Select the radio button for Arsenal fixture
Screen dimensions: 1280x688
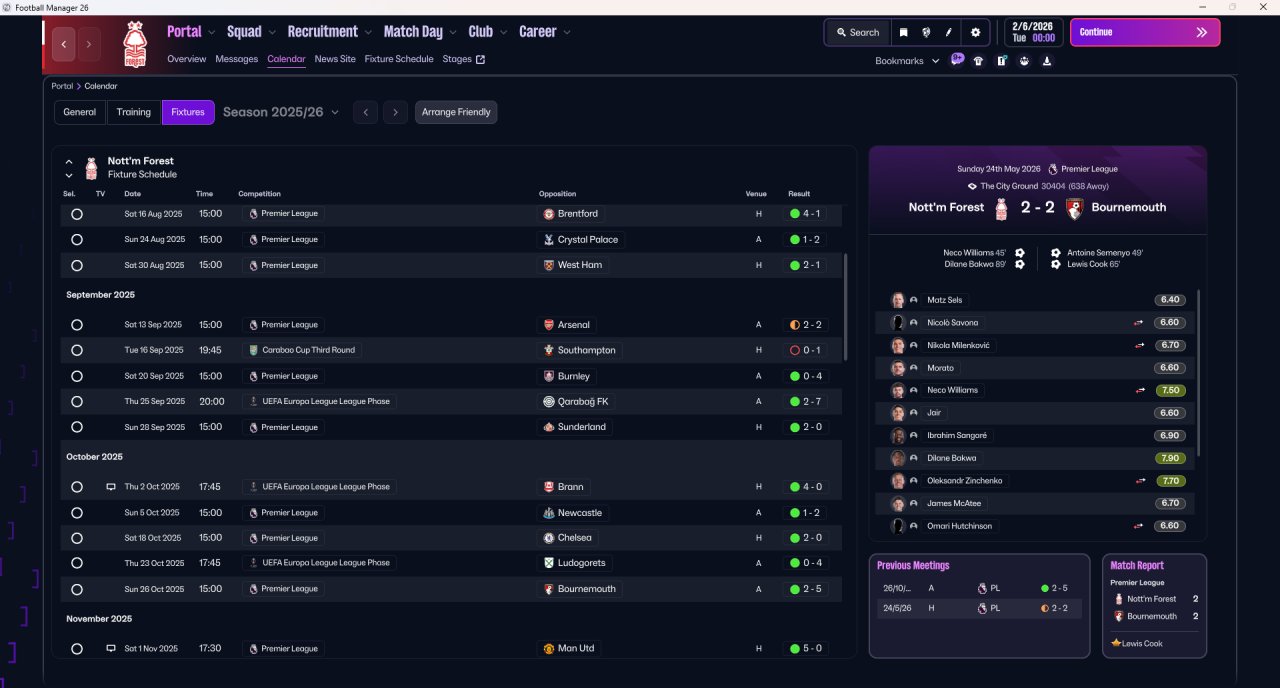coord(77,325)
